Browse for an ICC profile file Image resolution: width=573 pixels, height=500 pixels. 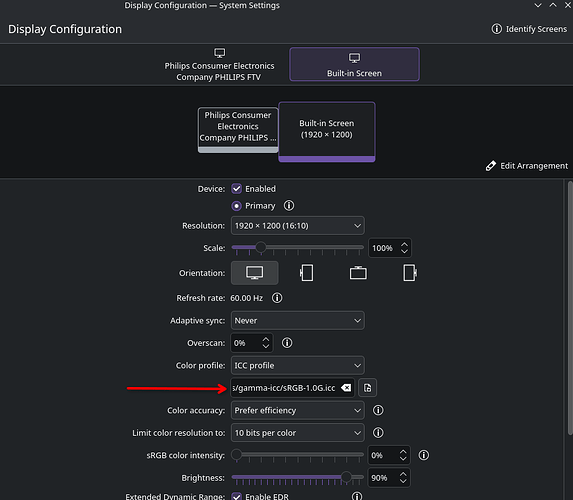tap(367, 388)
